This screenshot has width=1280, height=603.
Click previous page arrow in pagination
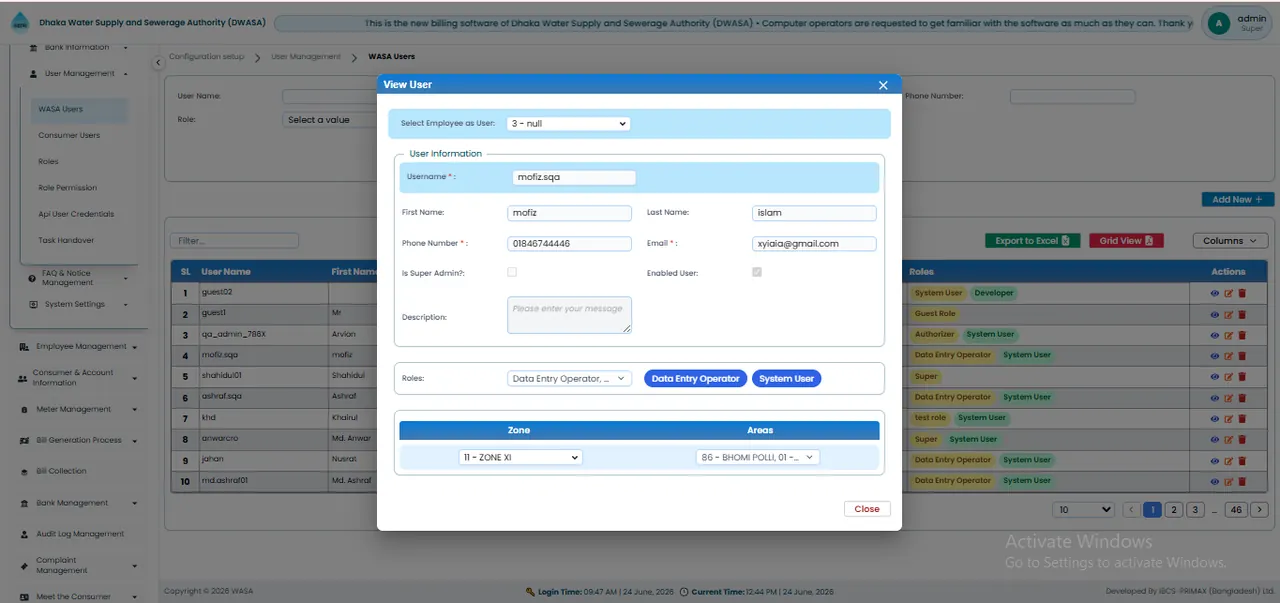coord(1132,510)
